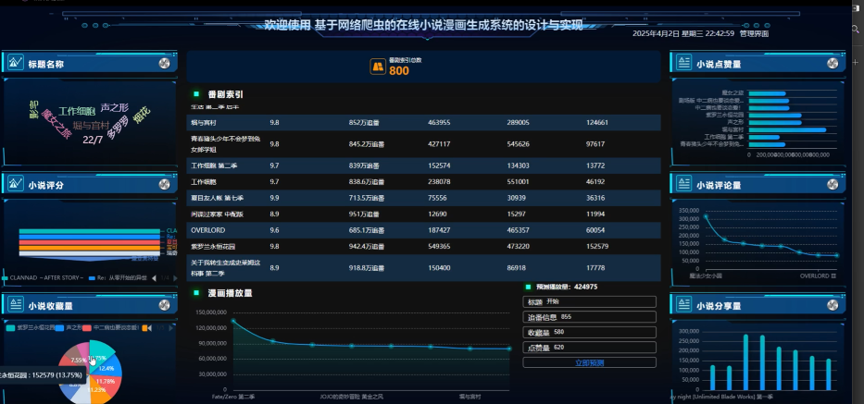Viewport: 864px width, 404px height.
Task: Click word cloud term 工作细胞
Action: (77, 111)
